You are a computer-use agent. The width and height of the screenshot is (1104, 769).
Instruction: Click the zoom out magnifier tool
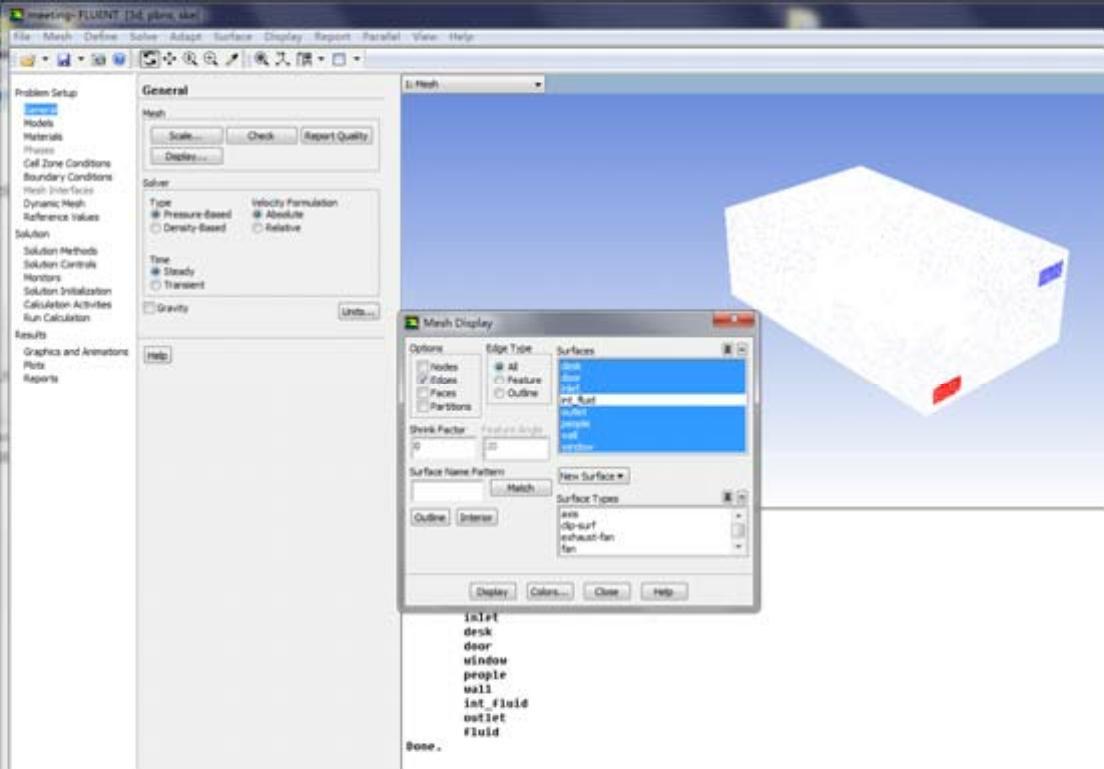(210, 60)
